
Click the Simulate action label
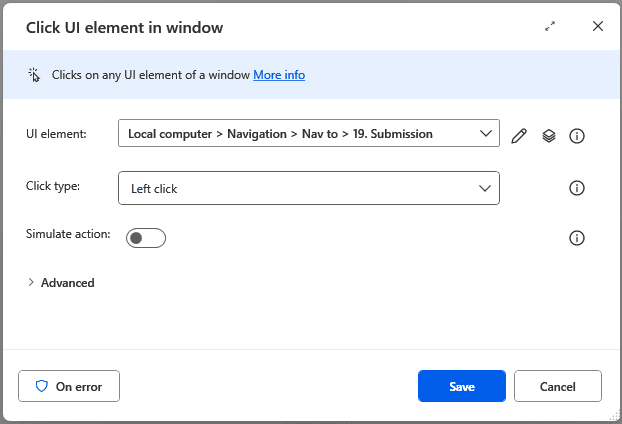pyautogui.click(x=68, y=234)
